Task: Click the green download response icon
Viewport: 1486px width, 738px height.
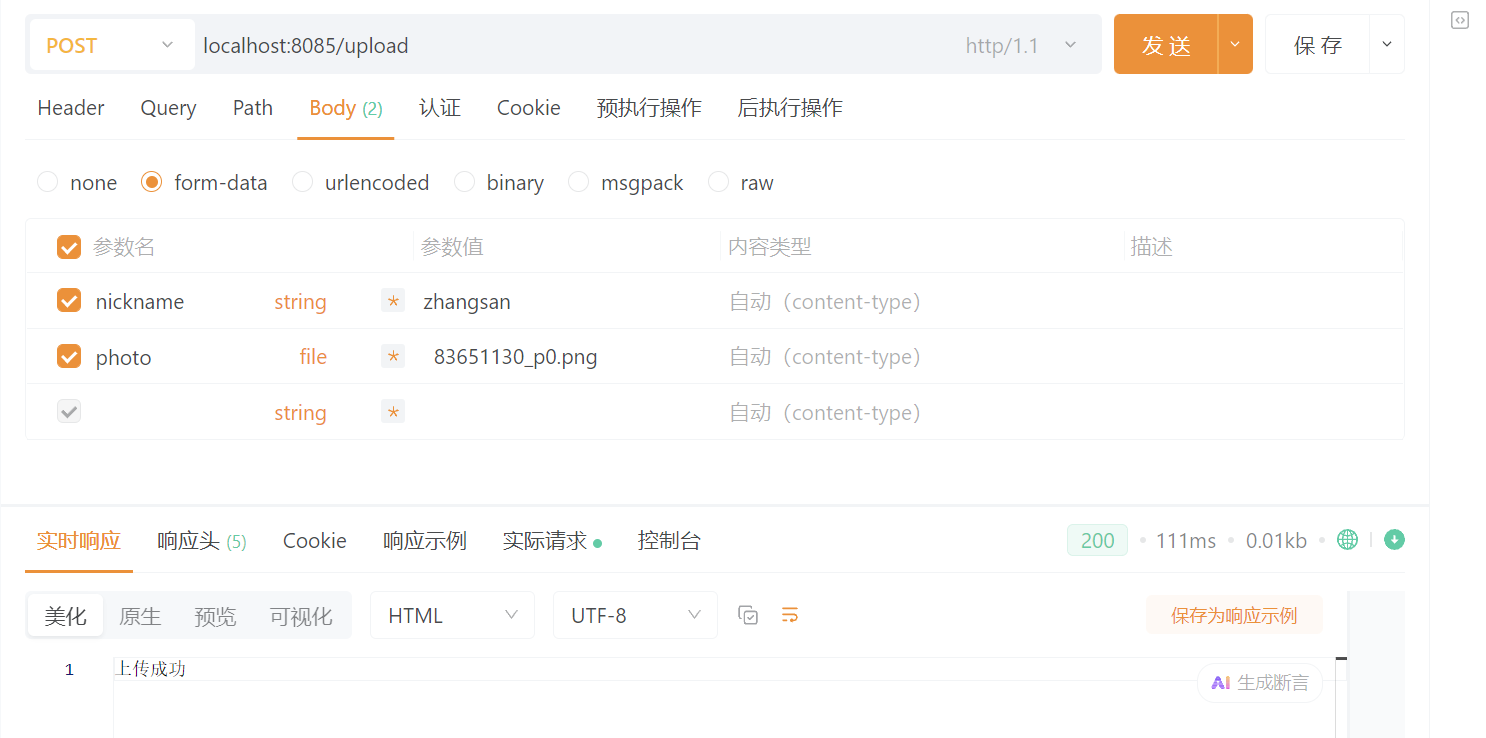Action: 1394,540
